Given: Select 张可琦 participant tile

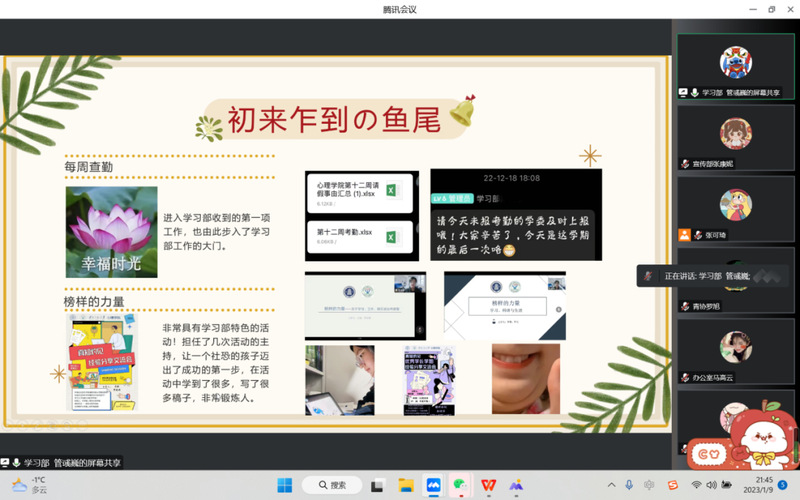Looking at the screenshot, I should point(735,208).
